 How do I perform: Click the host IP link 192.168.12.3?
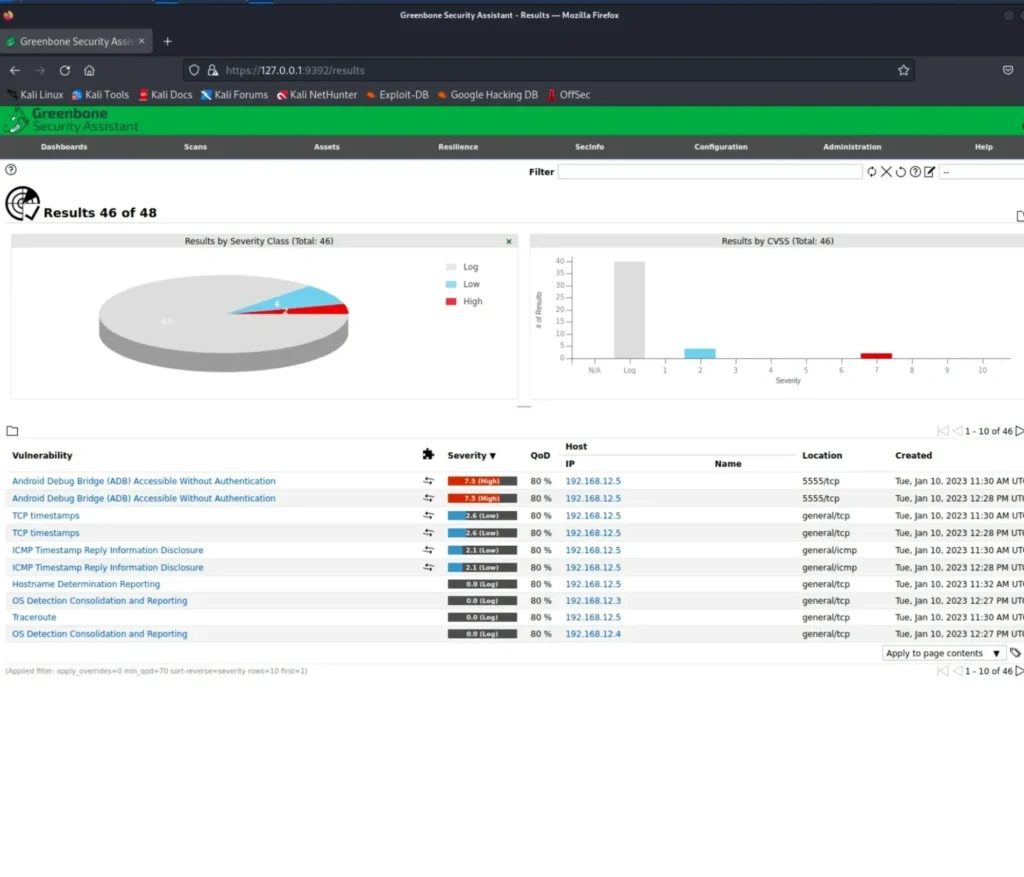(x=593, y=601)
